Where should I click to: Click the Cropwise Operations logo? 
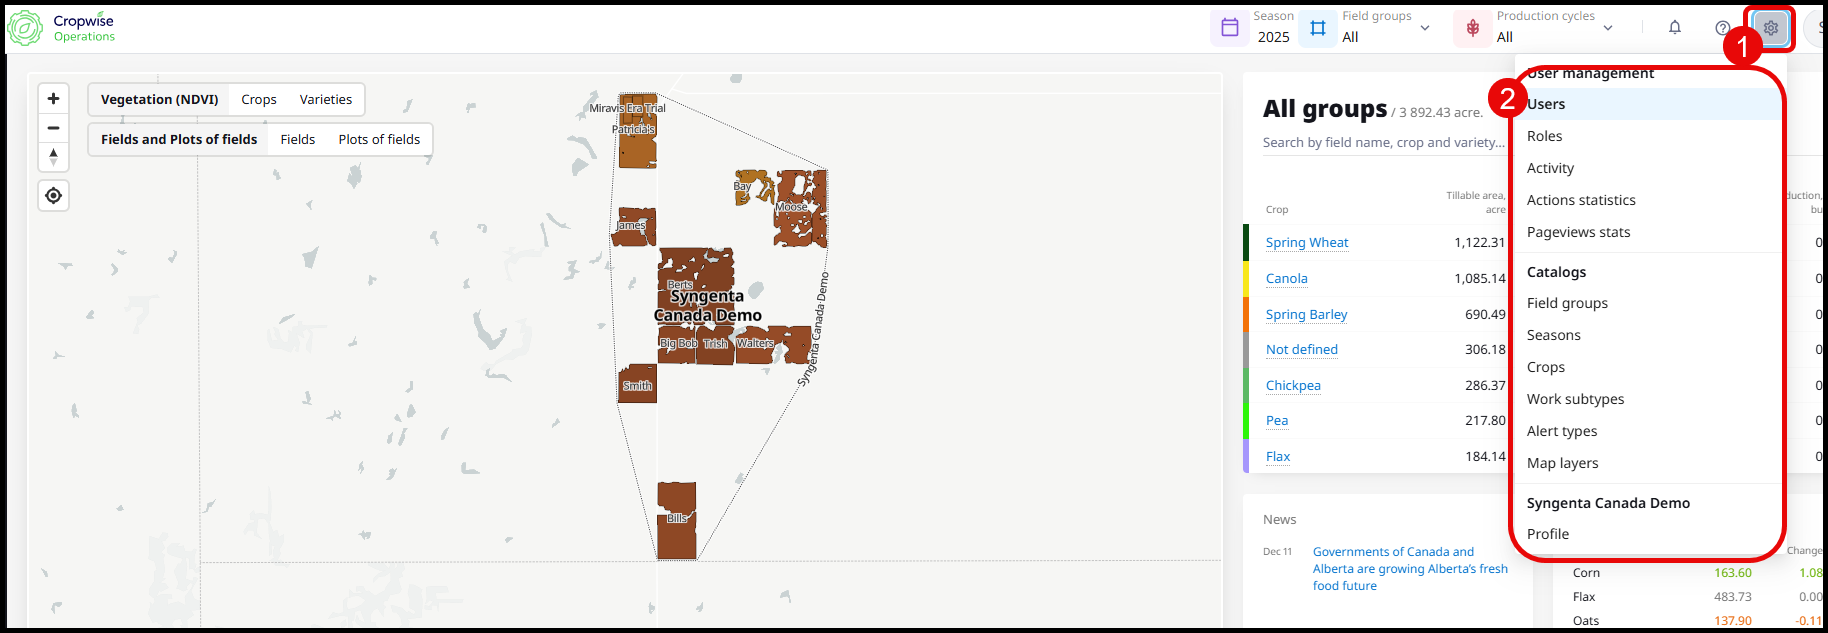[x=61, y=28]
